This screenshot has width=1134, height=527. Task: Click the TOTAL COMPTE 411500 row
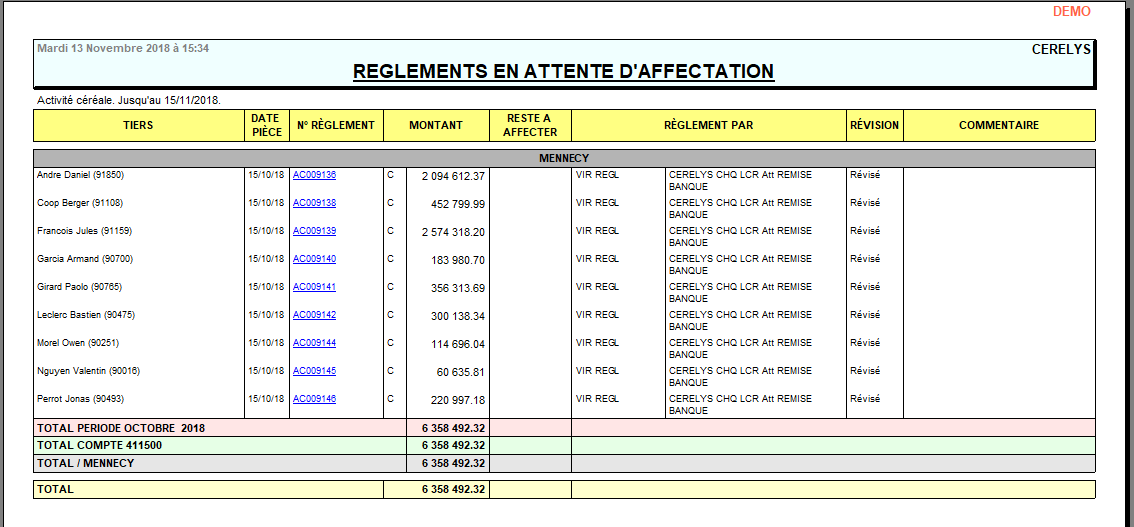pos(99,446)
